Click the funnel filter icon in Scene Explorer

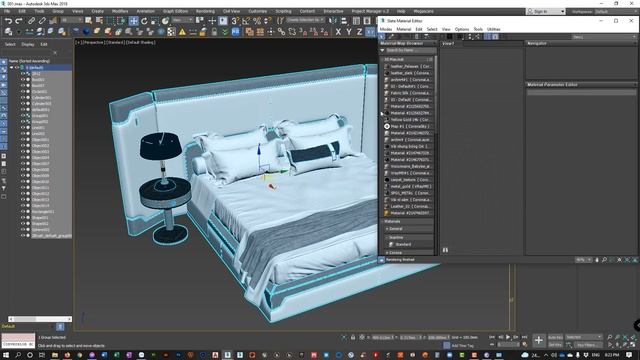(x=3, y=189)
